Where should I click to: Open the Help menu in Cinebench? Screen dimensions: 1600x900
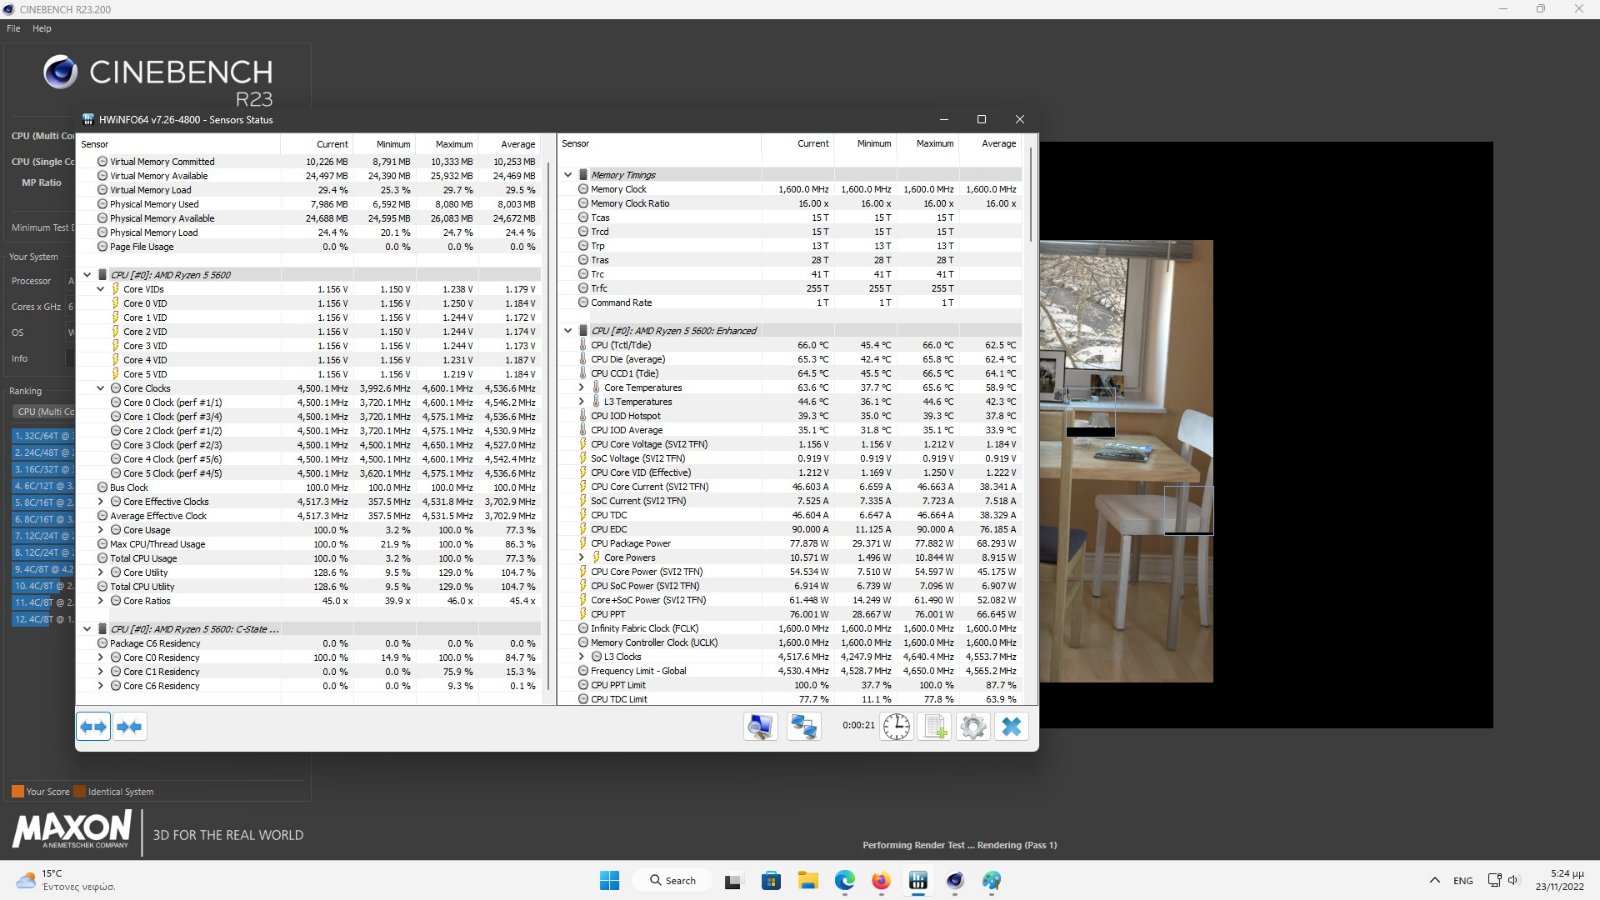[x=42, y=28]
